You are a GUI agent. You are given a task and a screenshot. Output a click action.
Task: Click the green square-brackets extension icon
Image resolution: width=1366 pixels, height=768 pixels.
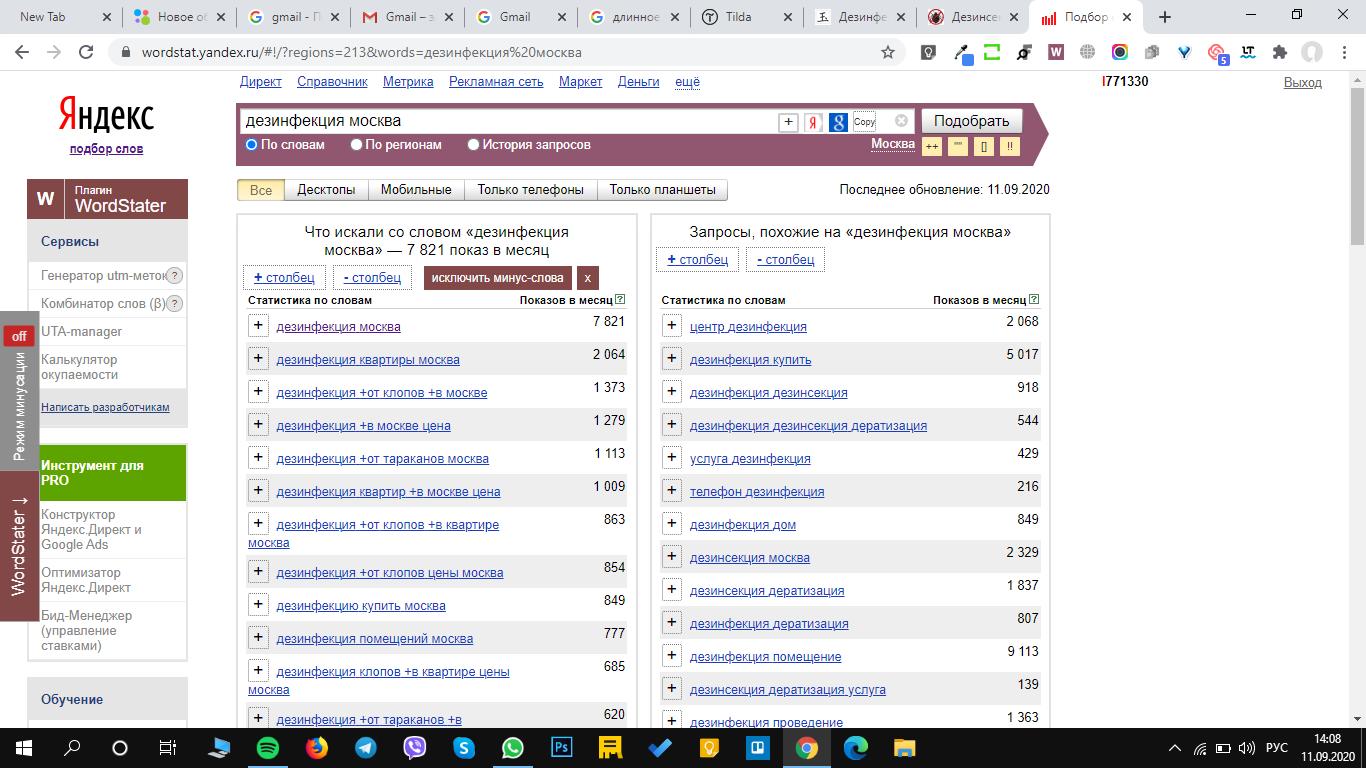click(x=992, y=52)
